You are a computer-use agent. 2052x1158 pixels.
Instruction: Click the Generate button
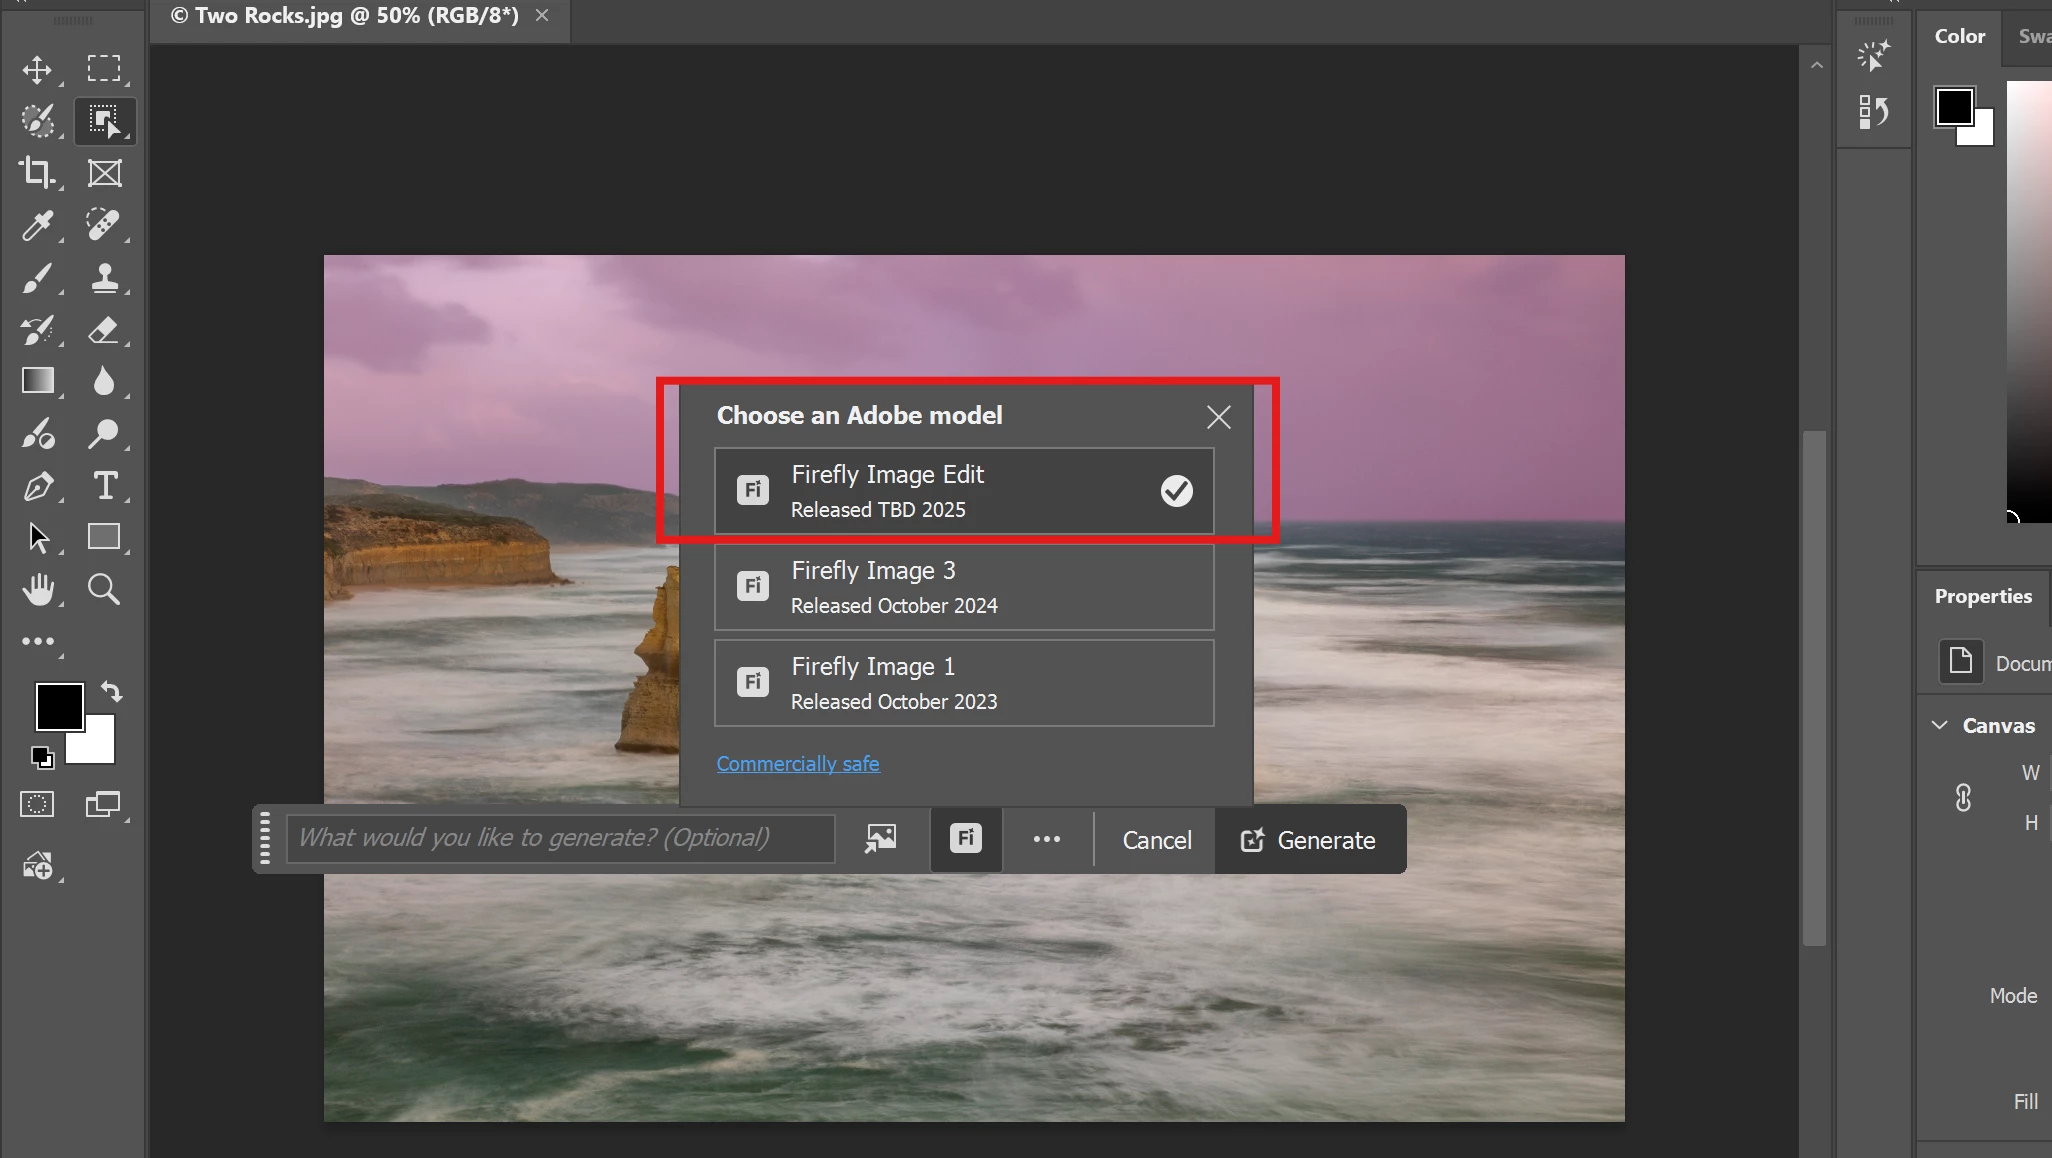coord(1309,840)
